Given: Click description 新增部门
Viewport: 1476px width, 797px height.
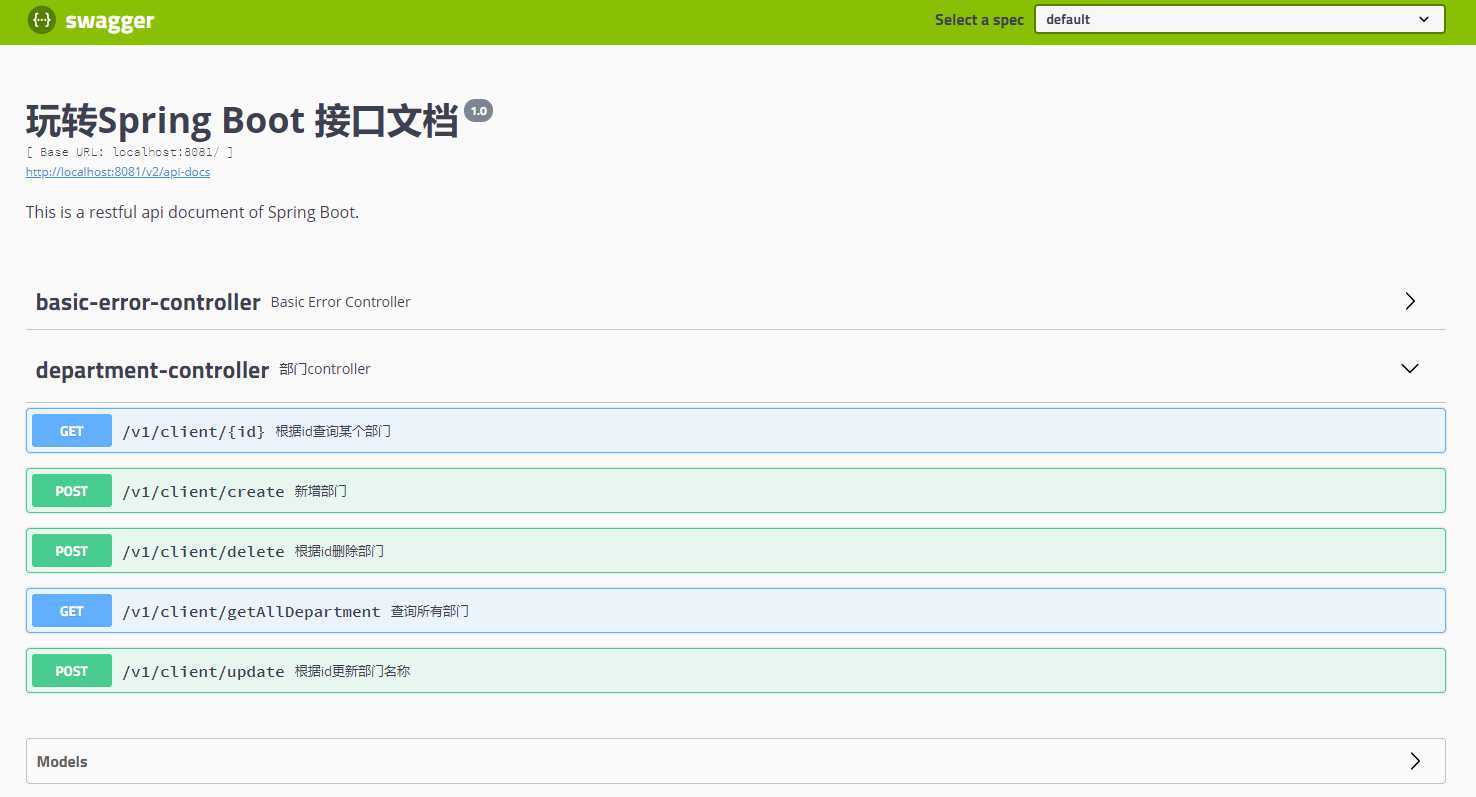Looking at the screenshot, I should point(321,491).
